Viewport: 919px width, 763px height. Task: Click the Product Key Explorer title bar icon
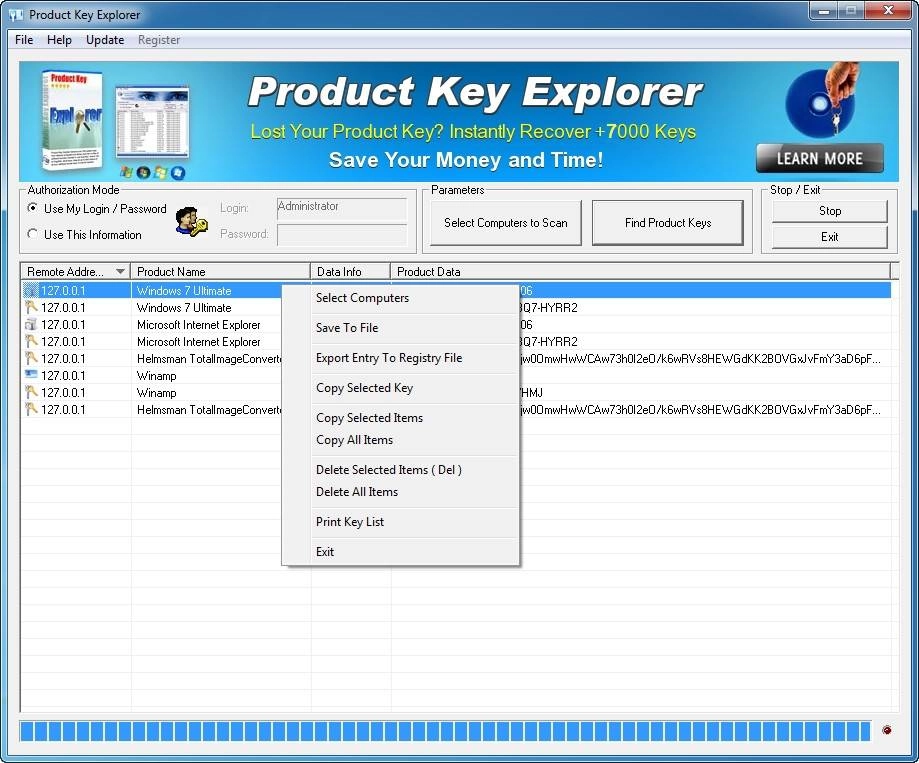click(x=16, y=15)
